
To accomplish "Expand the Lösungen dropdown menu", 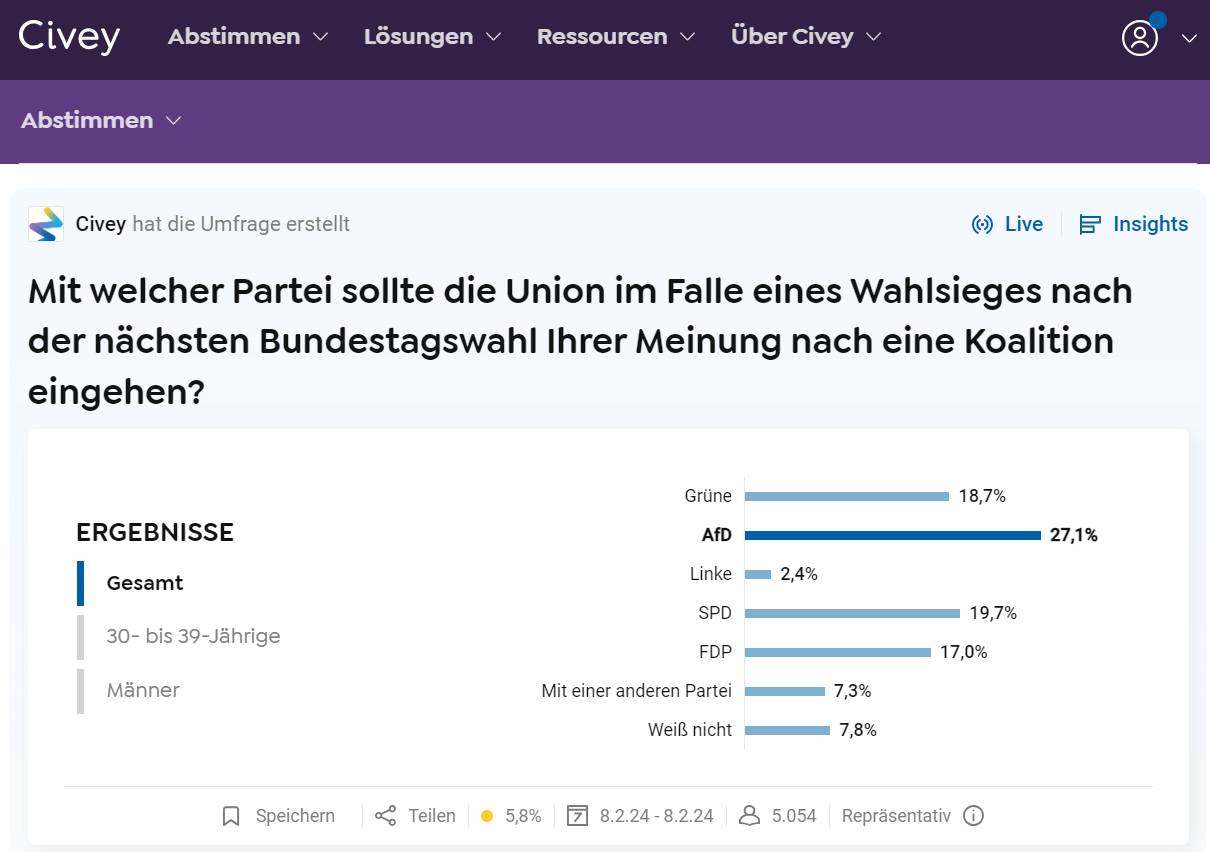I will tap(432, 36).
